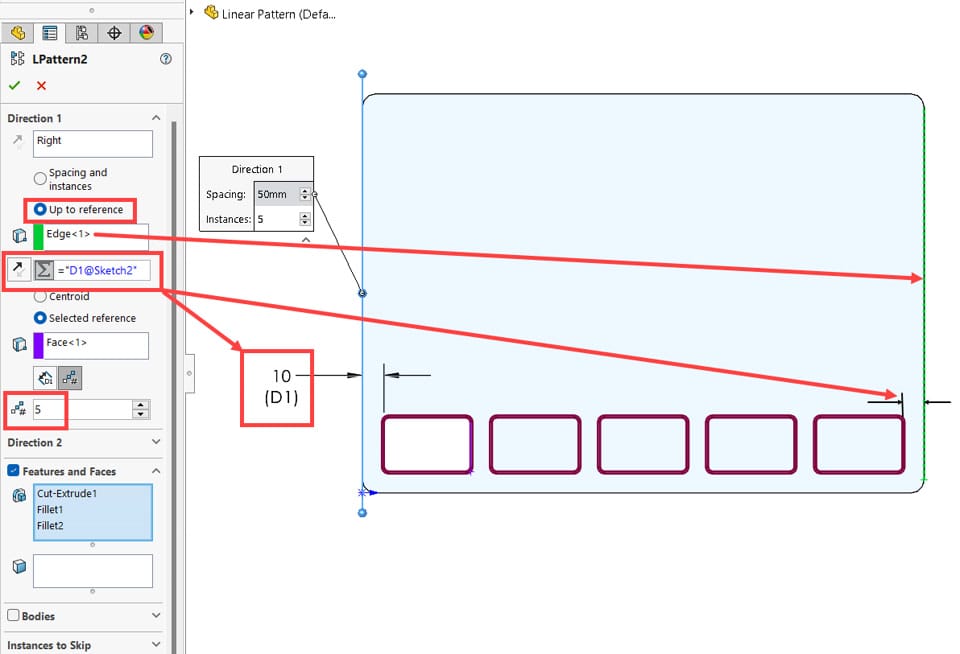Expand the Bodies section
Screen dimensions: 960x654
[x=156, y=615]
